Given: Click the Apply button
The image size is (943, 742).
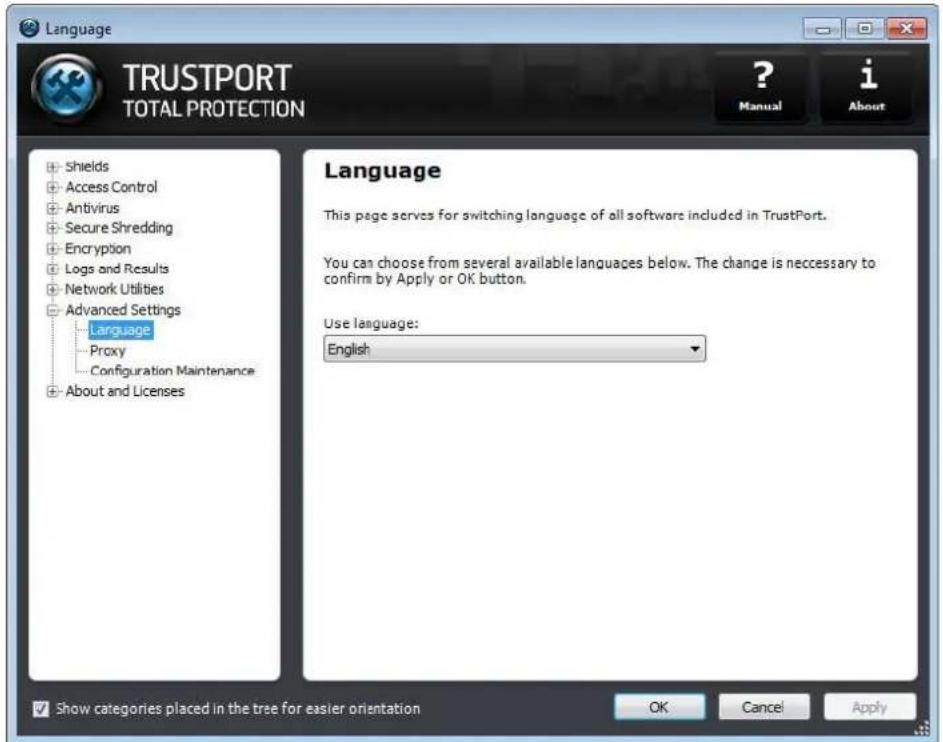Looking at the screenshot, I should tap(869, 707).
